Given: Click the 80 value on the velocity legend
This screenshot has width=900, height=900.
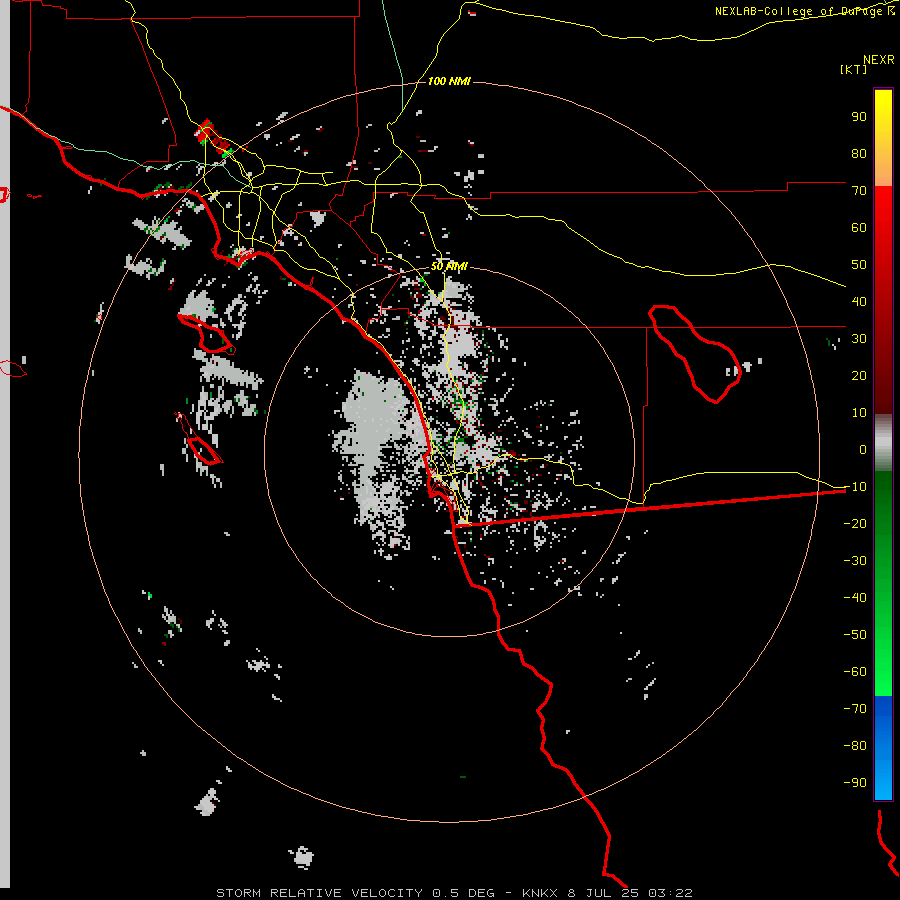Looking at the screenshot, I should [859, 153].
